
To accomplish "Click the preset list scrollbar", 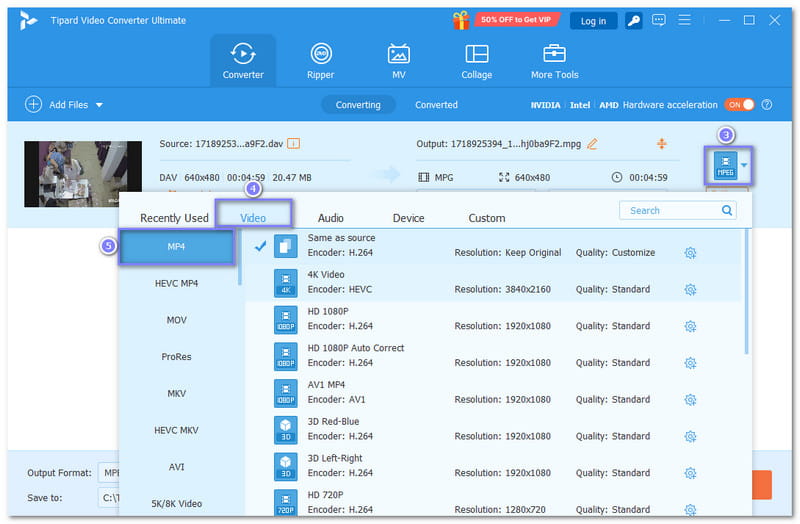I will pyautogui.click(x=746, y=291).
